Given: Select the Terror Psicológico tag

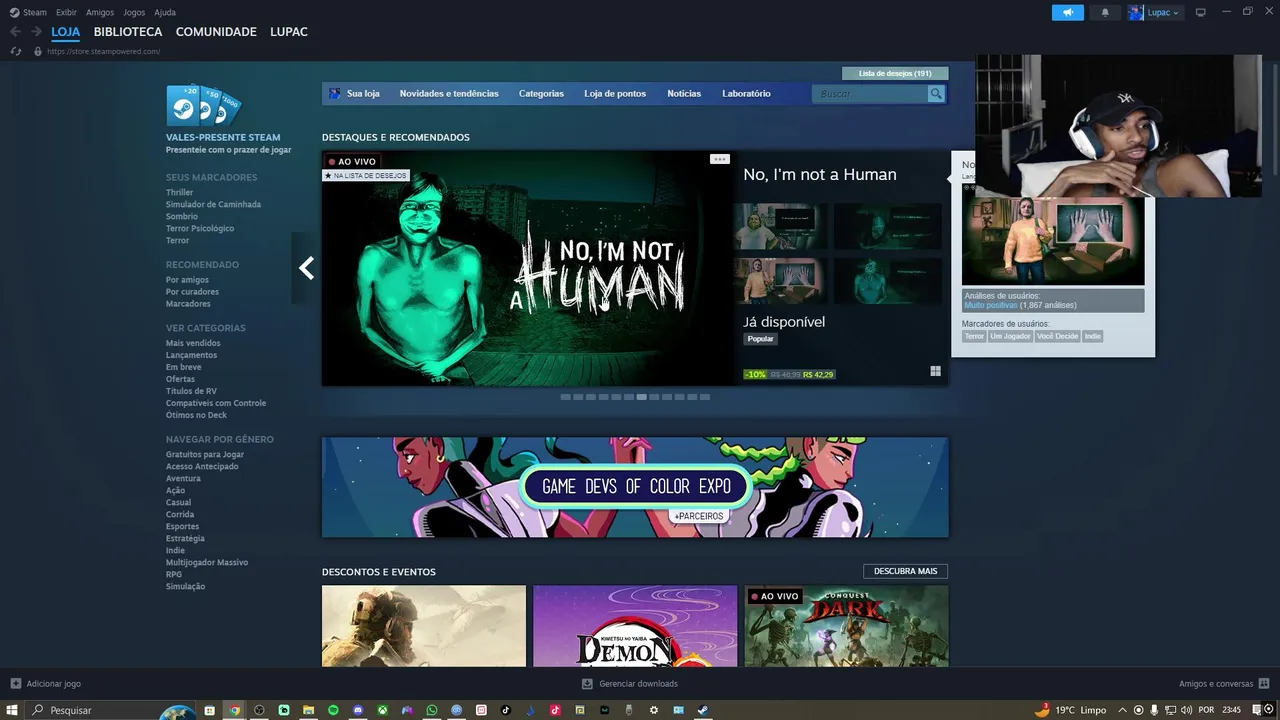Looking at the screenshot, I should click(200, 228).
